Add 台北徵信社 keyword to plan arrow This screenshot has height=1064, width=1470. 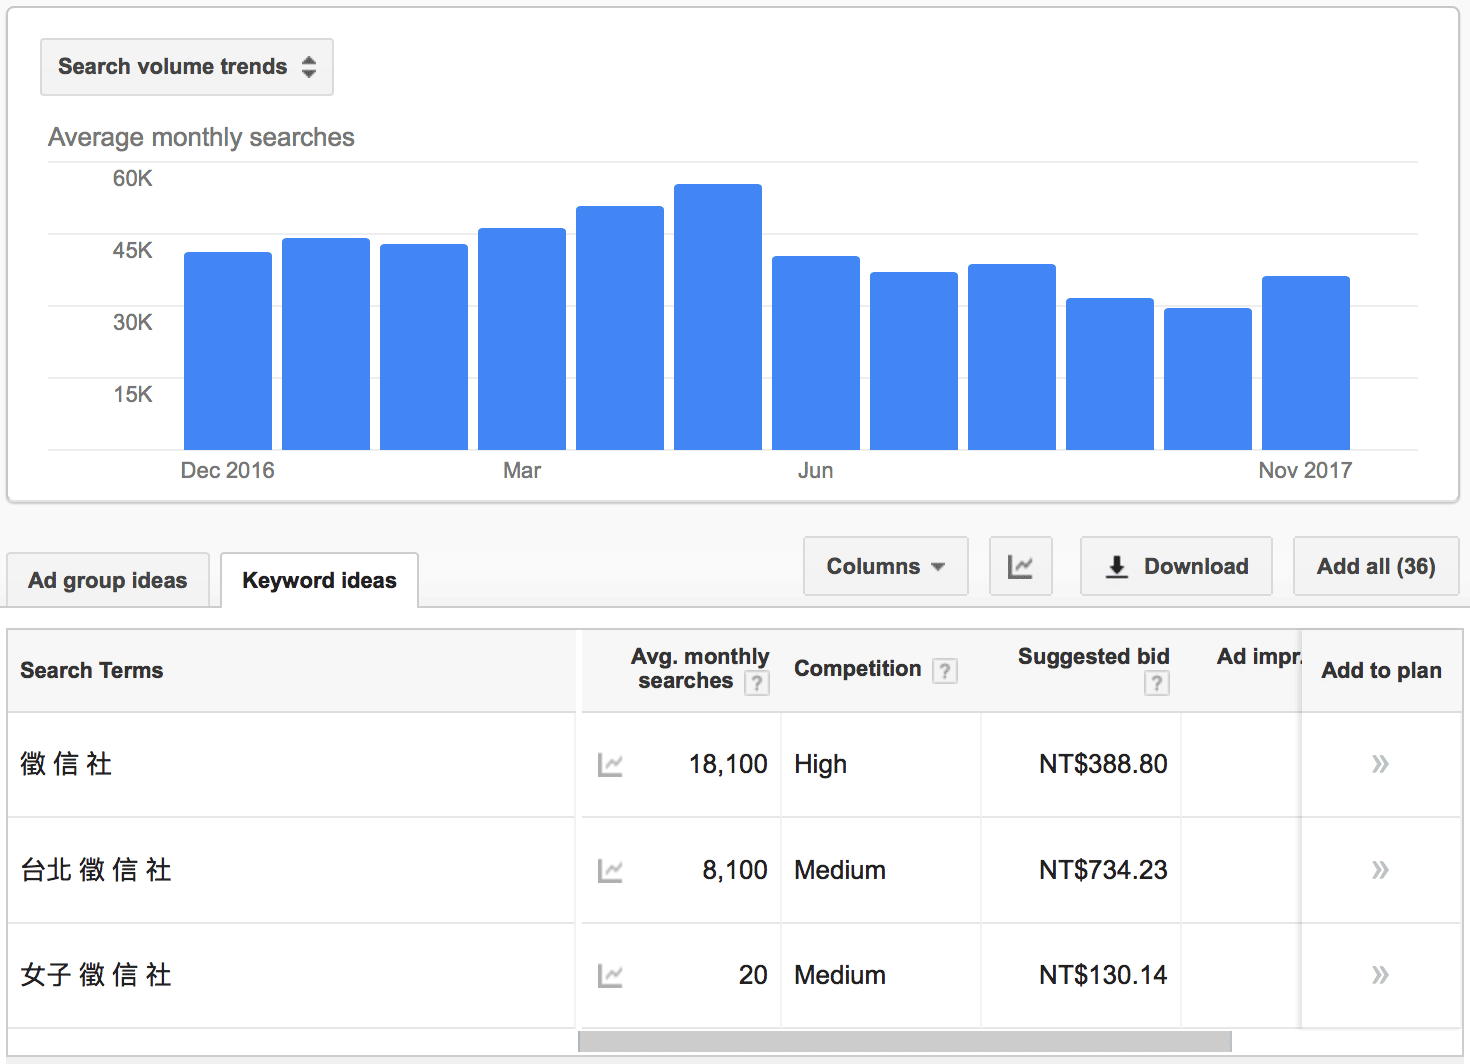click(x=1380, y=870)
